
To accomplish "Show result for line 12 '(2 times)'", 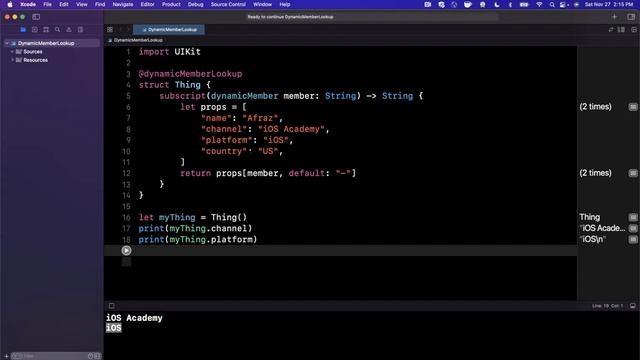I will click(633, 173).
